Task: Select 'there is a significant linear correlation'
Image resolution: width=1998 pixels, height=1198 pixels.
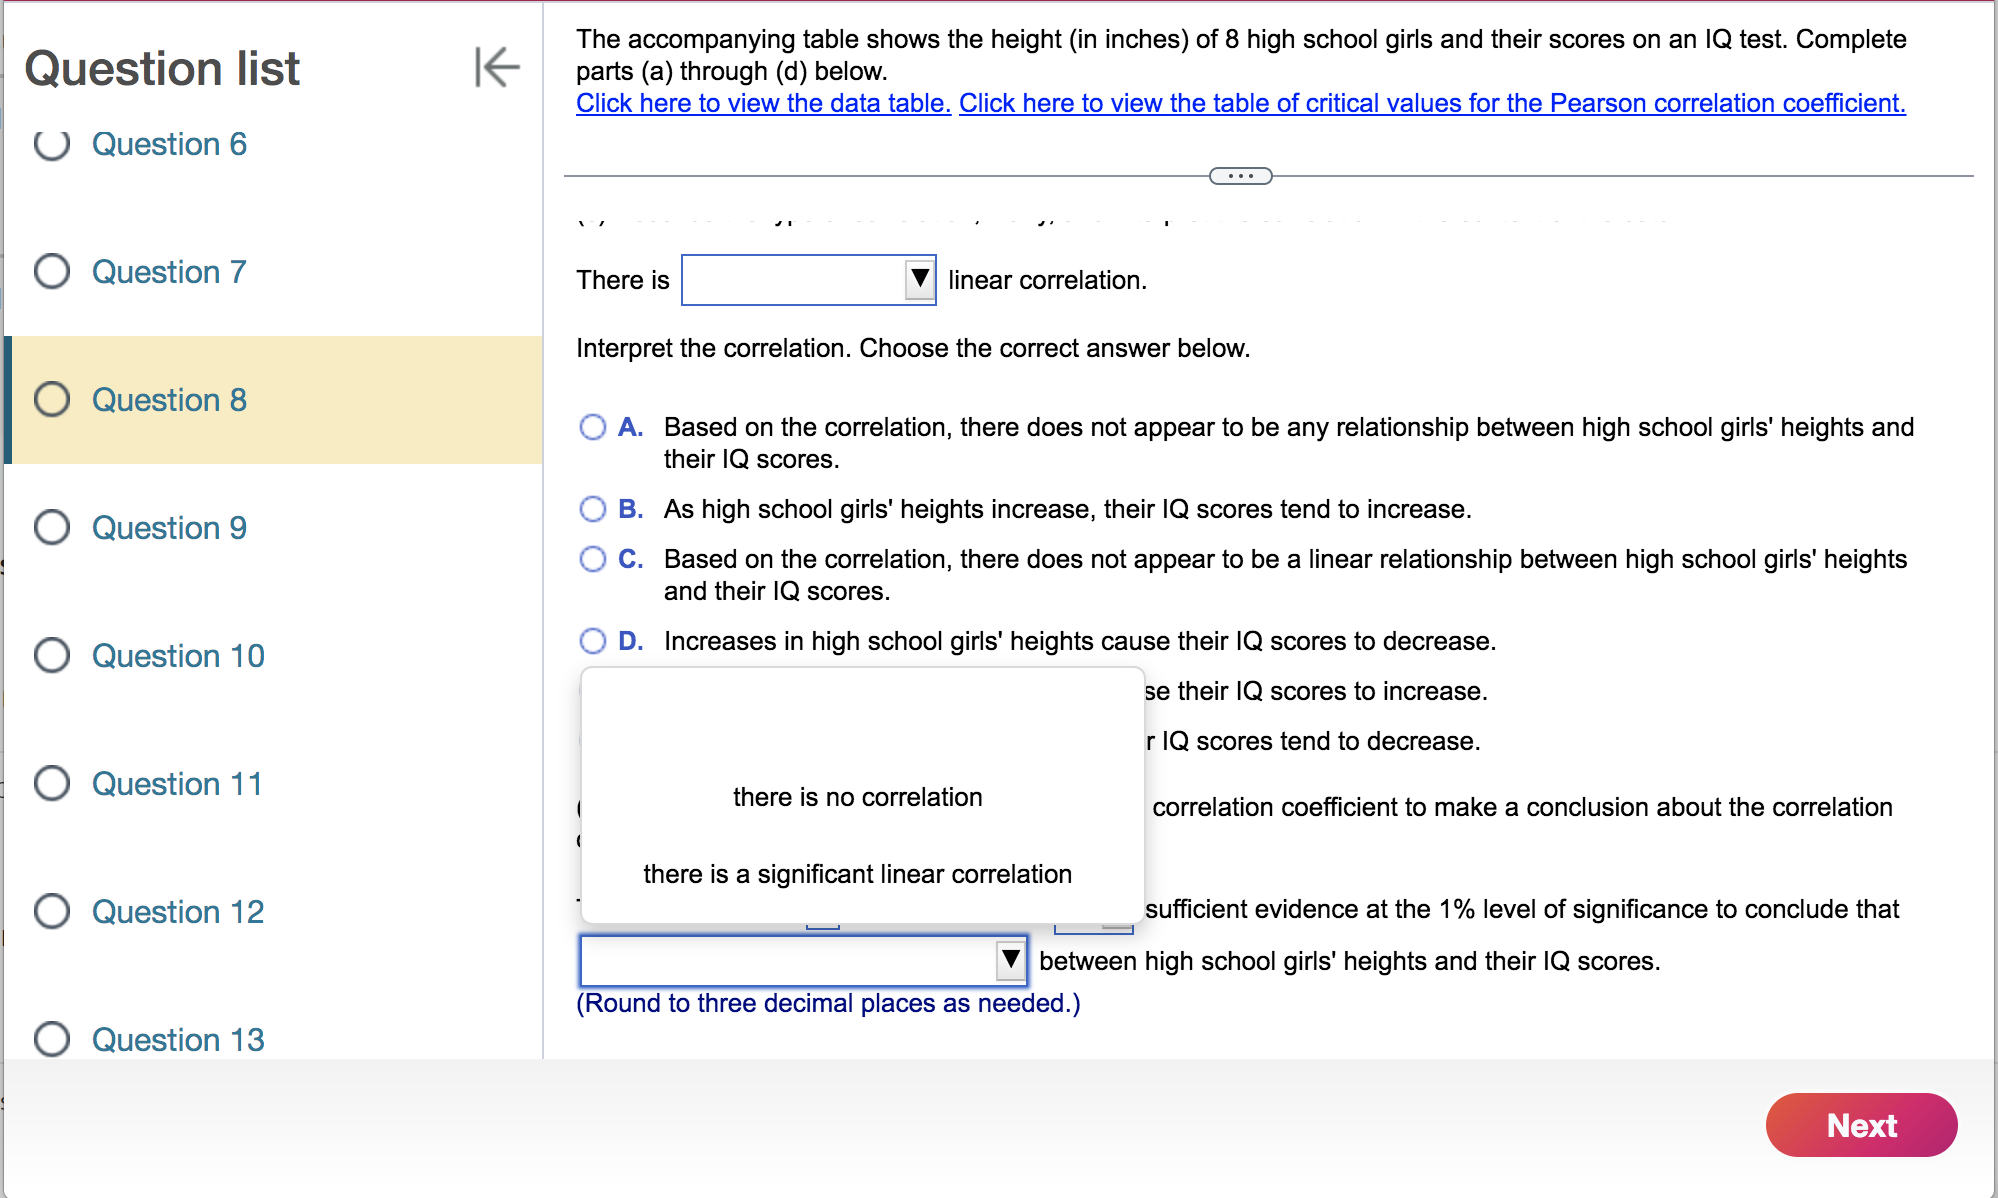Action: (858, 874)
